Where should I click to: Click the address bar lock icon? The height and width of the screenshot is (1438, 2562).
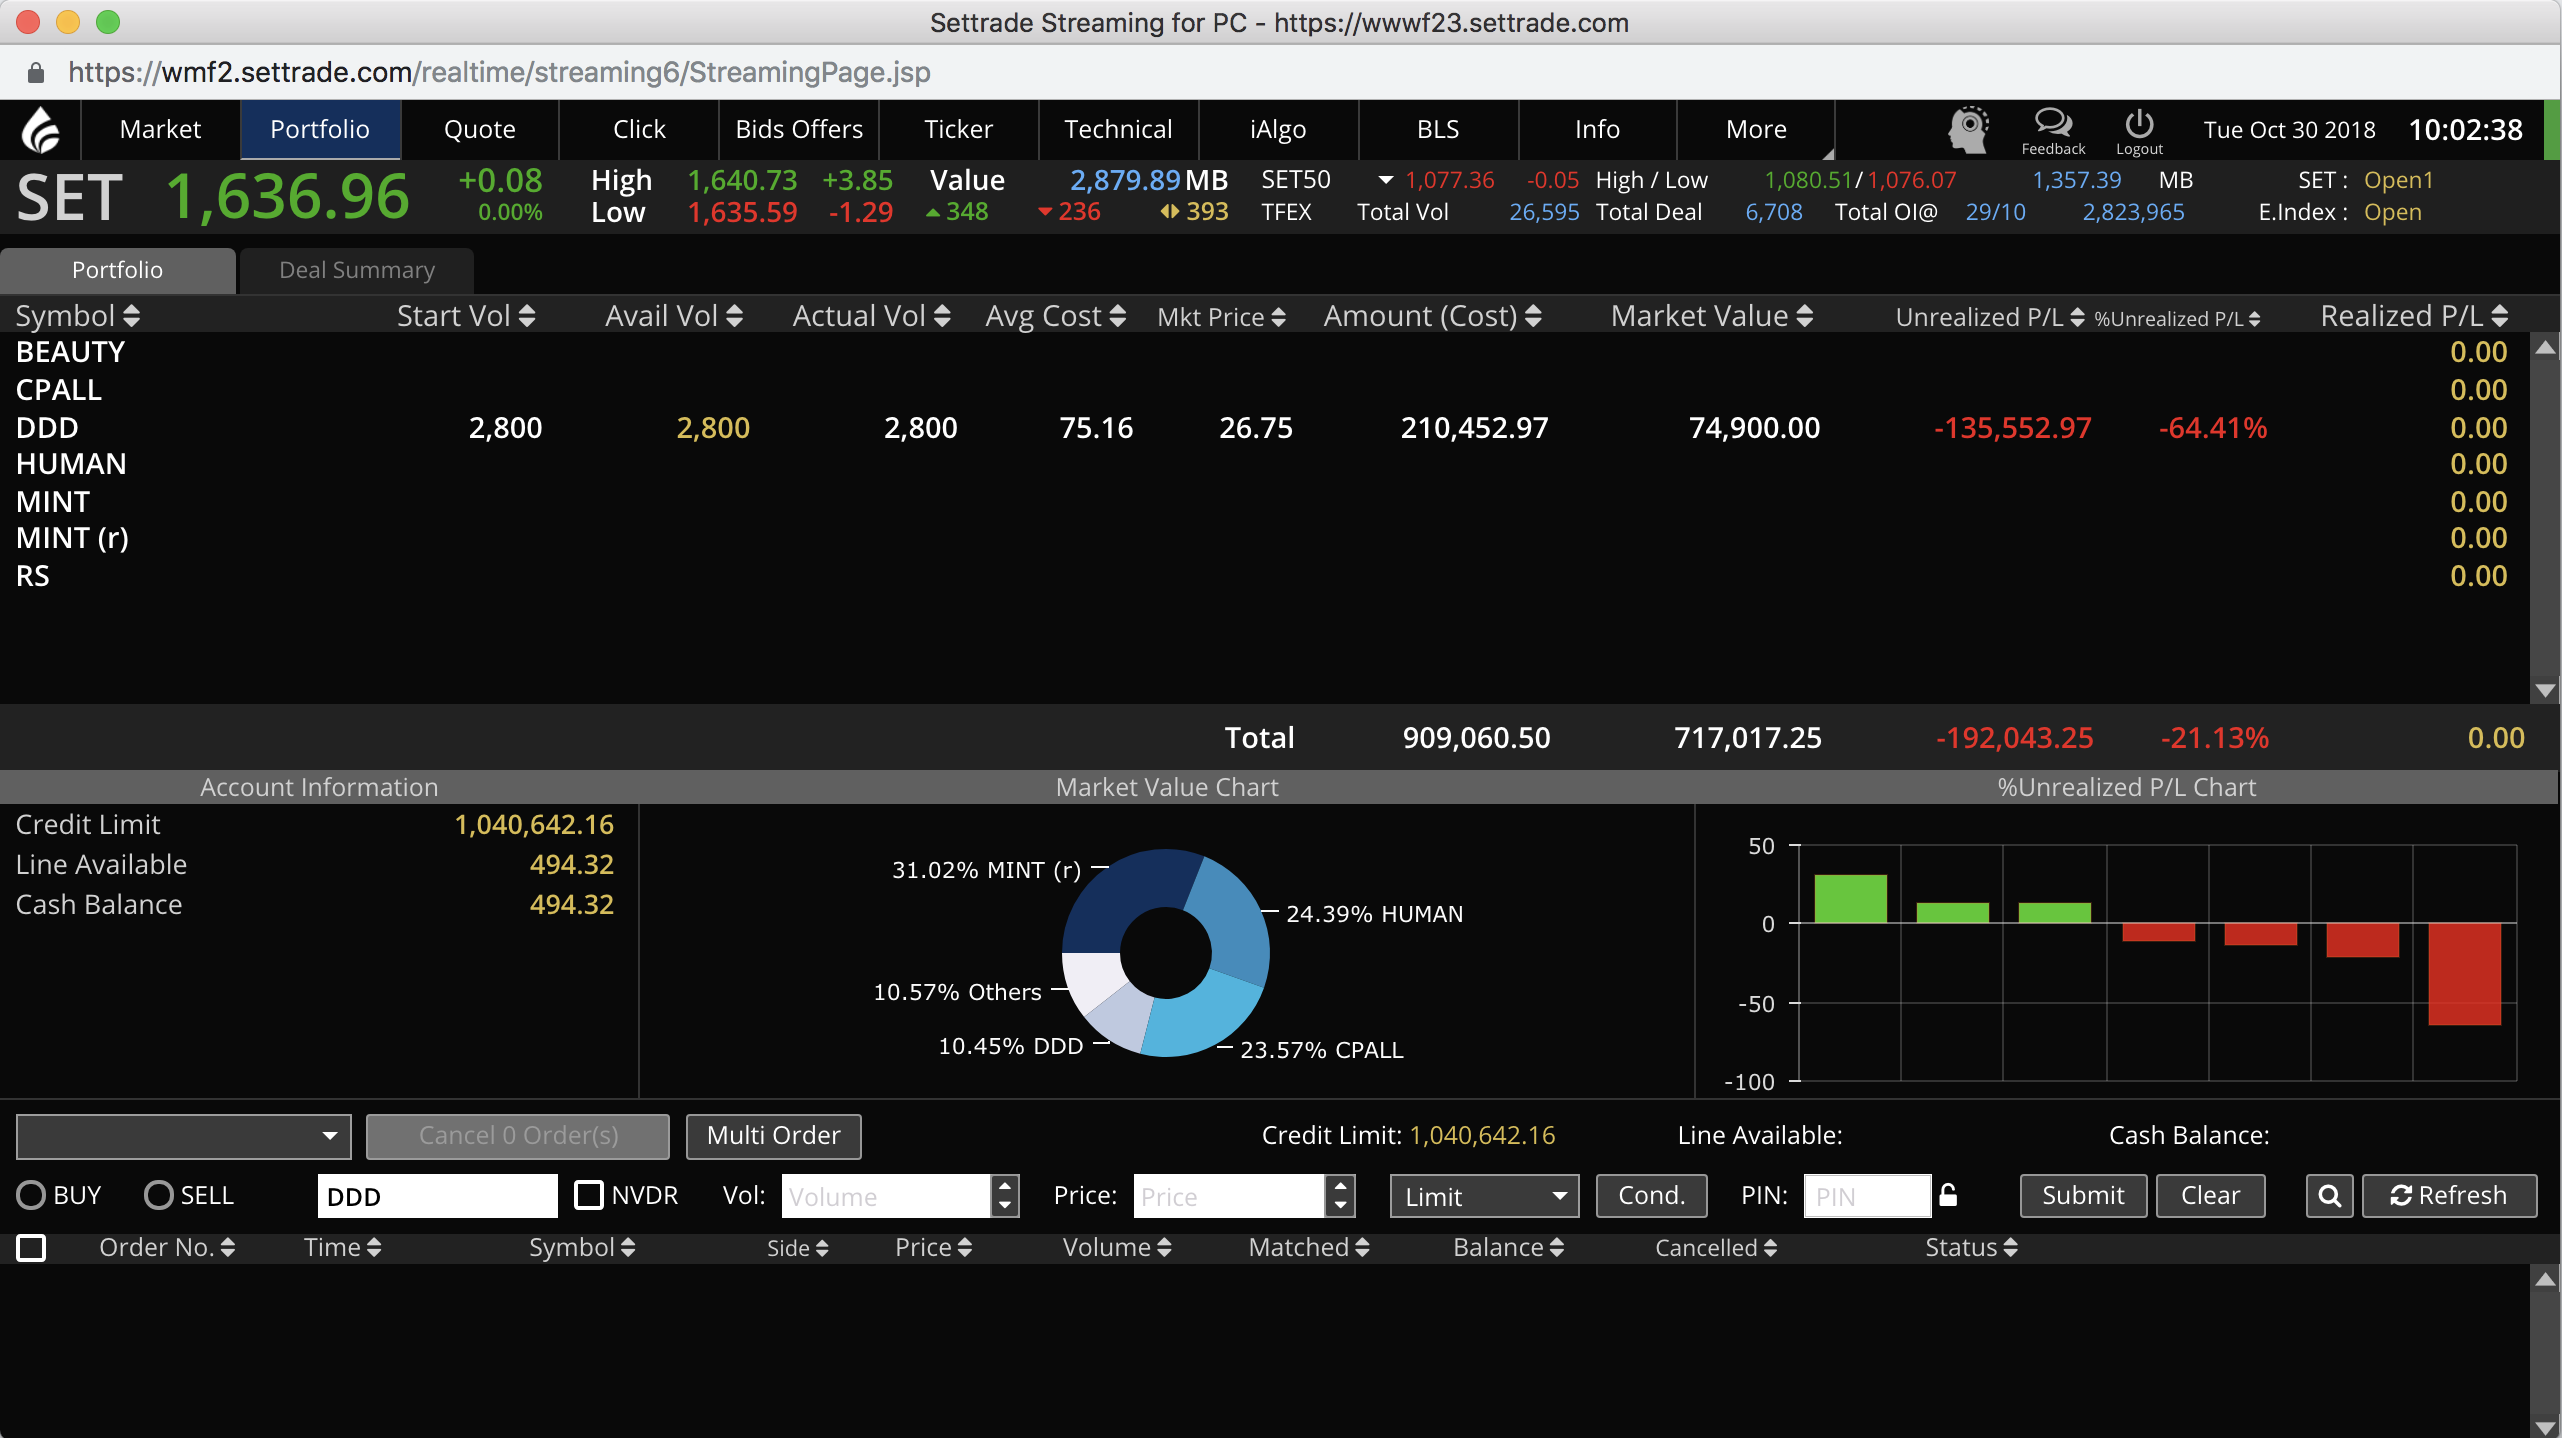tap(36, 72)
